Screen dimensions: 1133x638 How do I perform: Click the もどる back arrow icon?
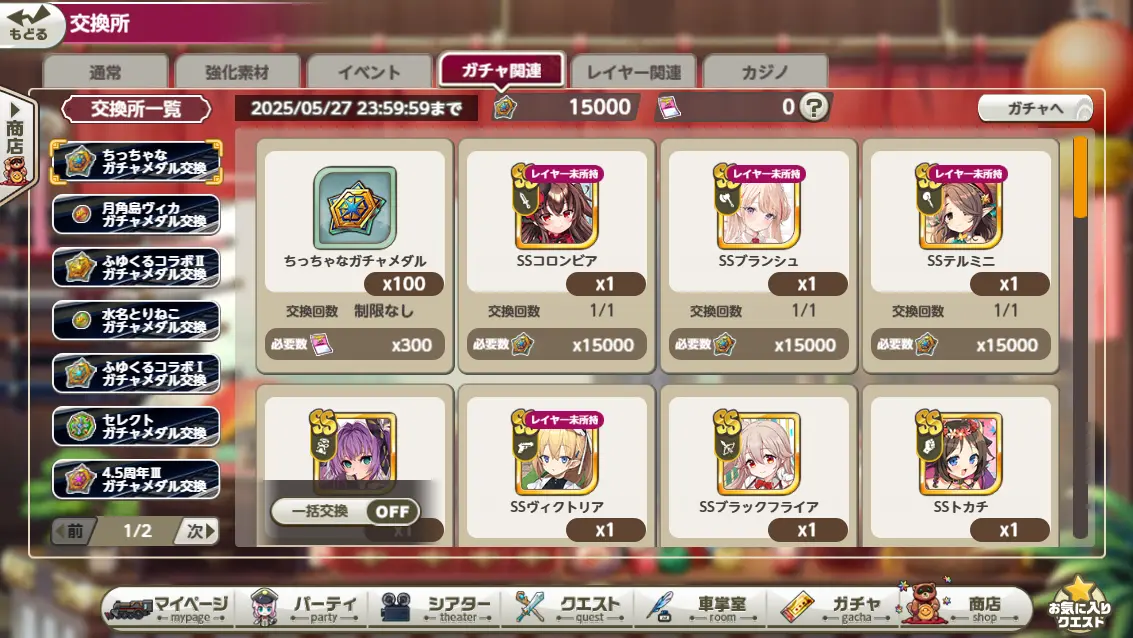coord(28,22)
